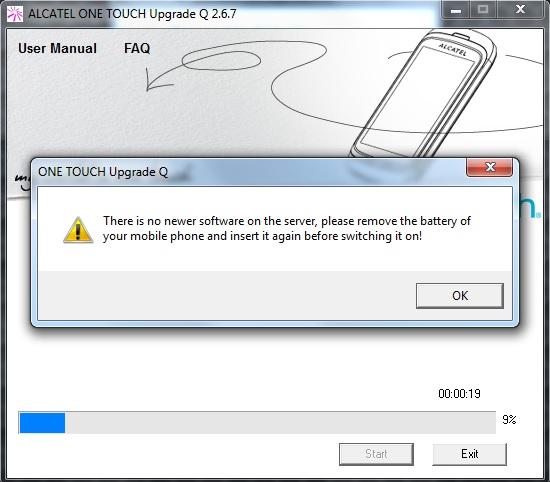Click the 00:00:19 elapsed timer

point(459,394)
